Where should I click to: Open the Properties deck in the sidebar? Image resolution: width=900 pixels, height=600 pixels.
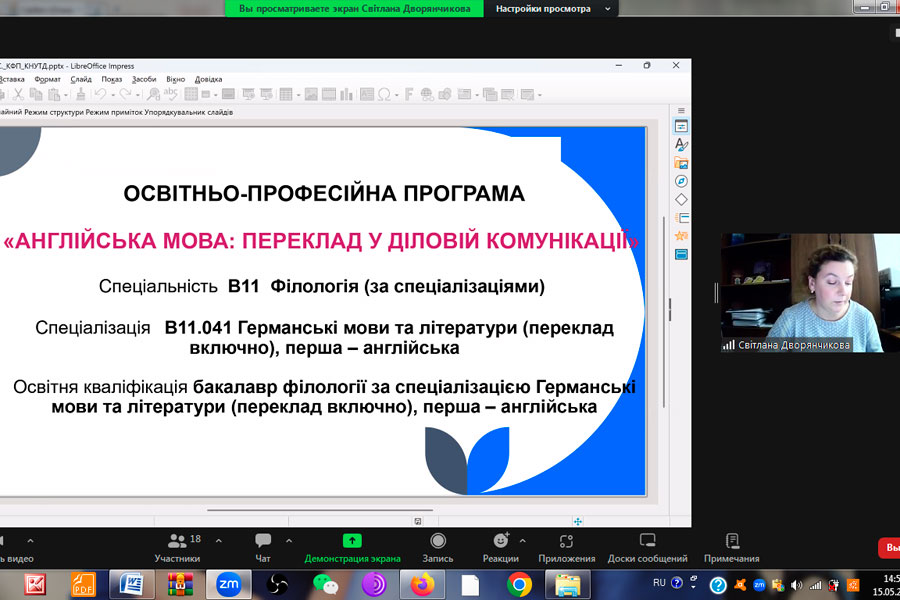(x=681, y=127)
